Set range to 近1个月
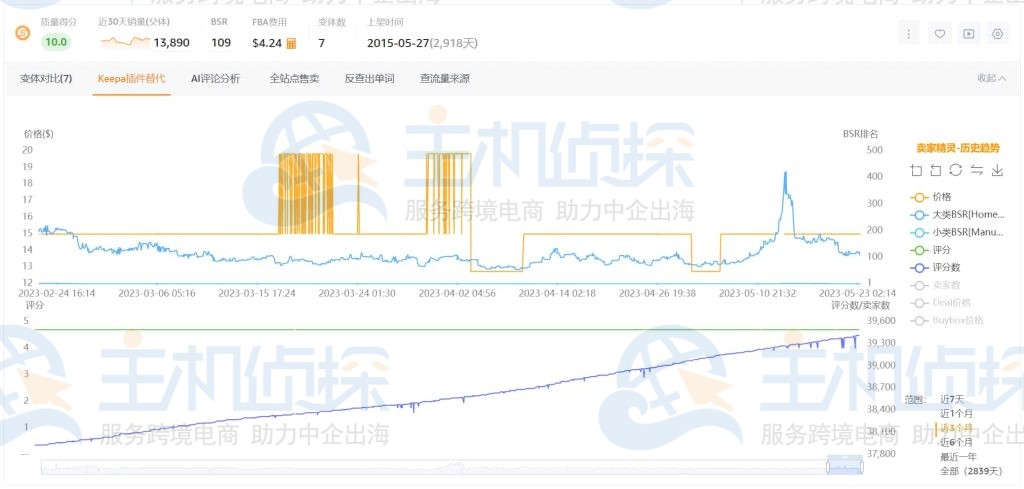Screen dimensions: 1024x489 click(956, 413)
